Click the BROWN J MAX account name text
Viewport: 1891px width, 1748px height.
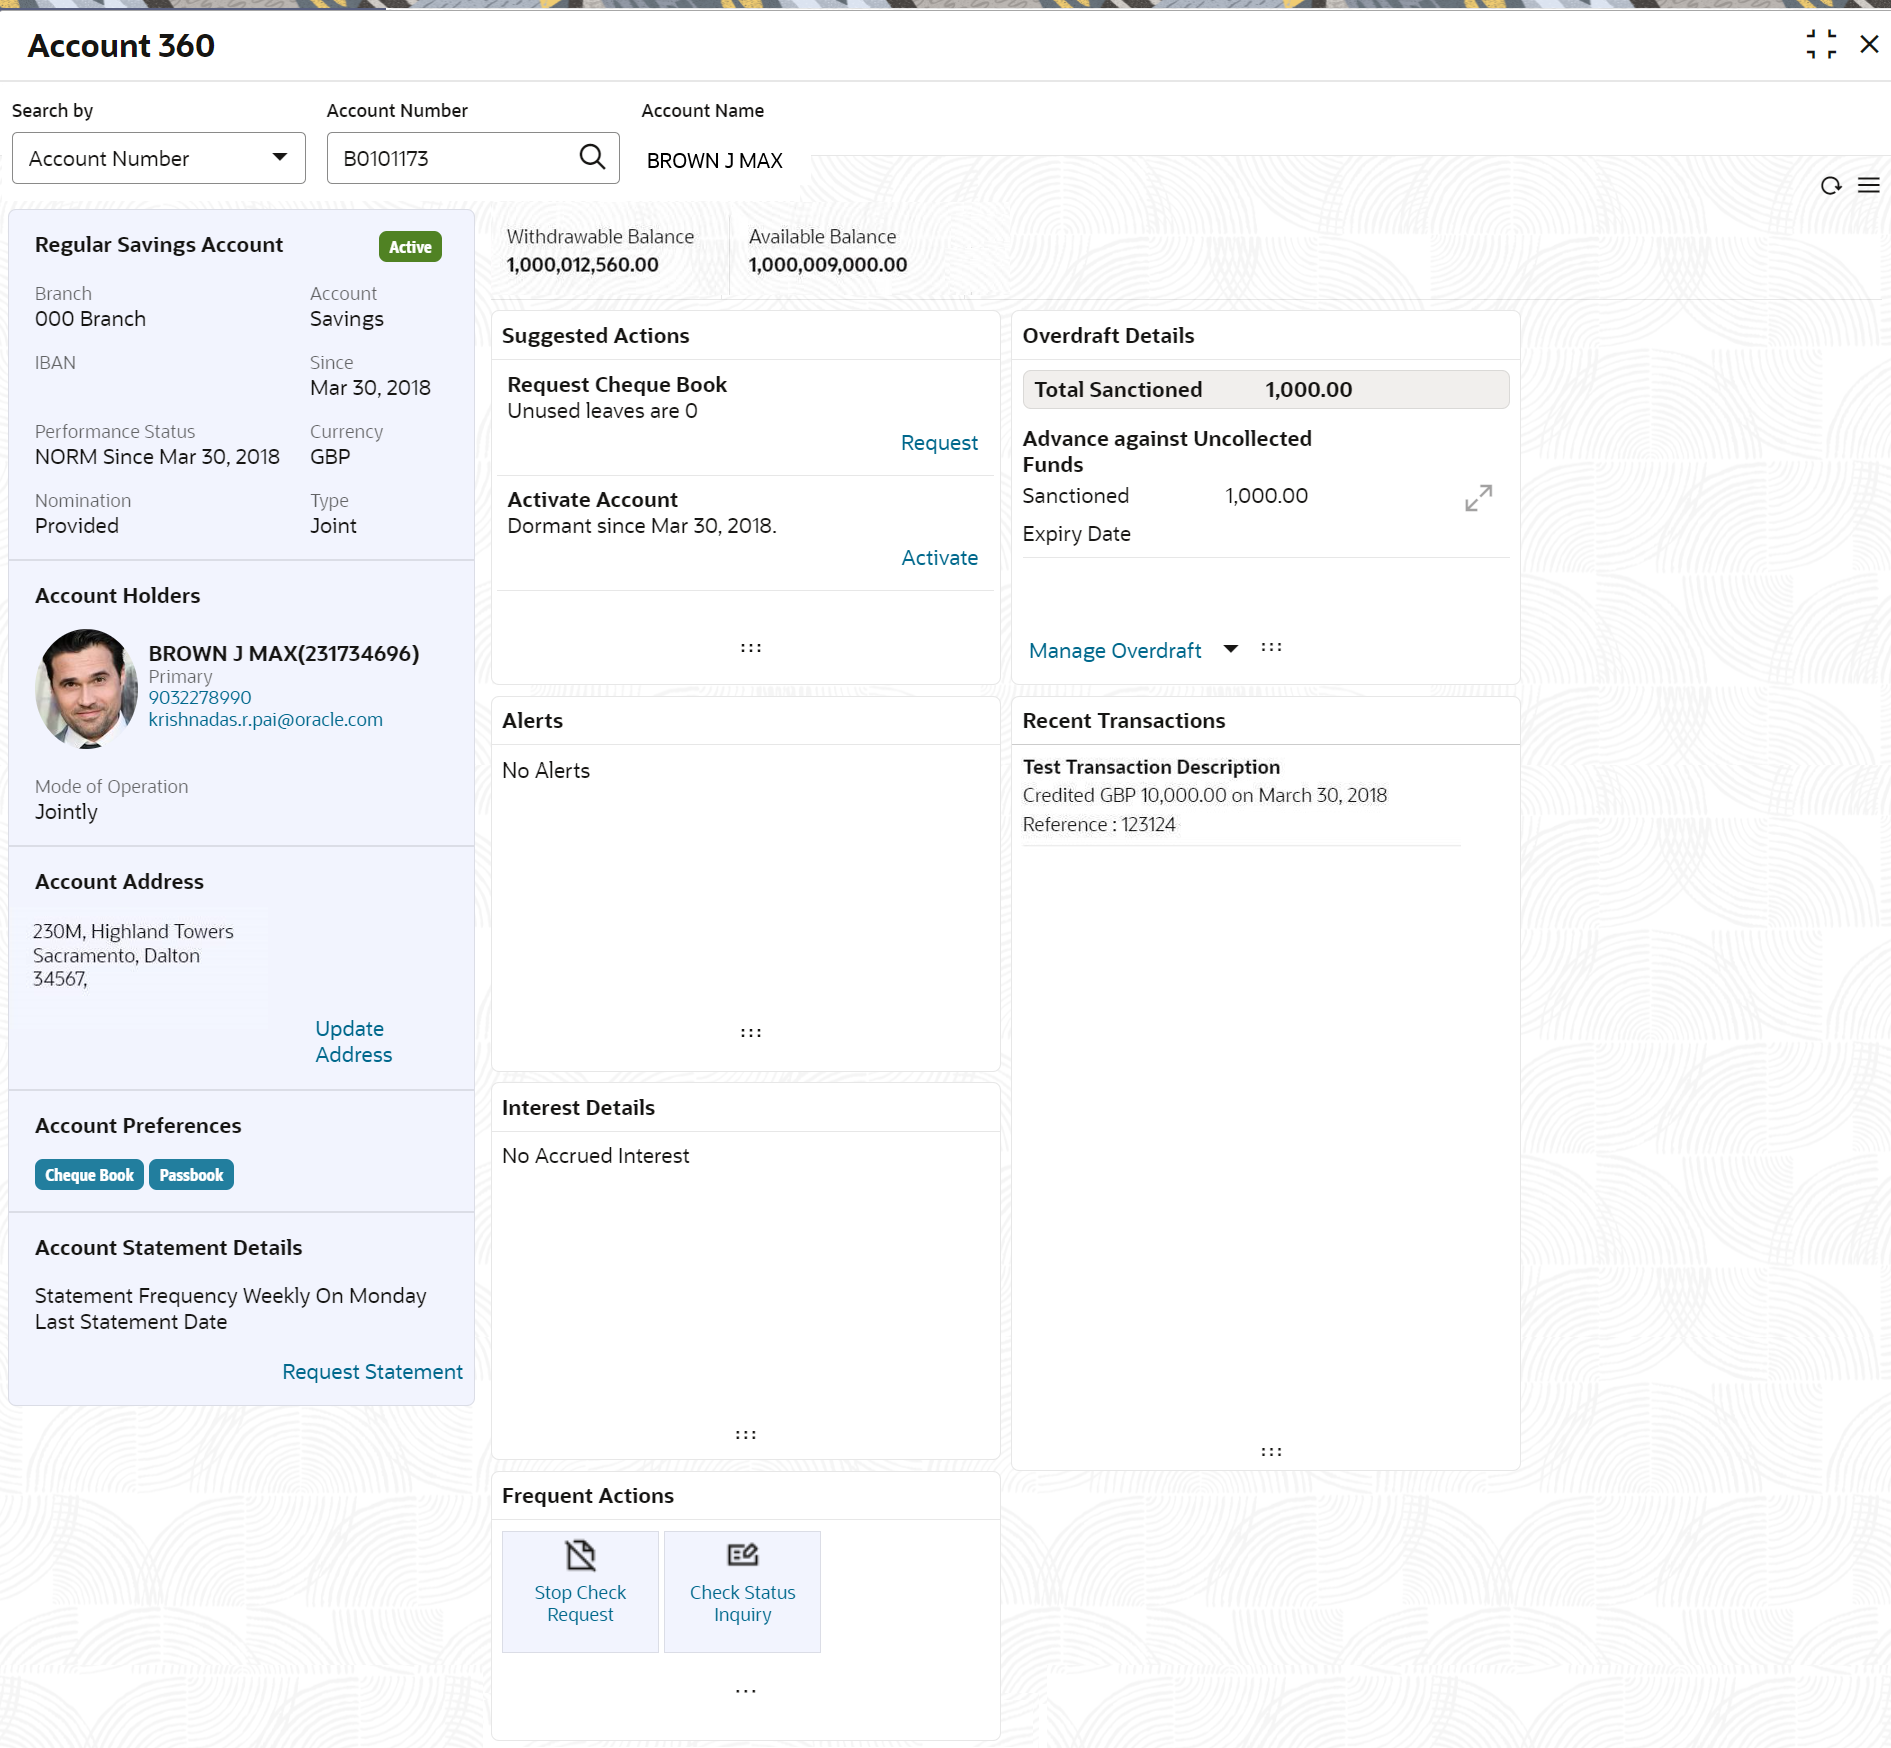tap(714, 160)
